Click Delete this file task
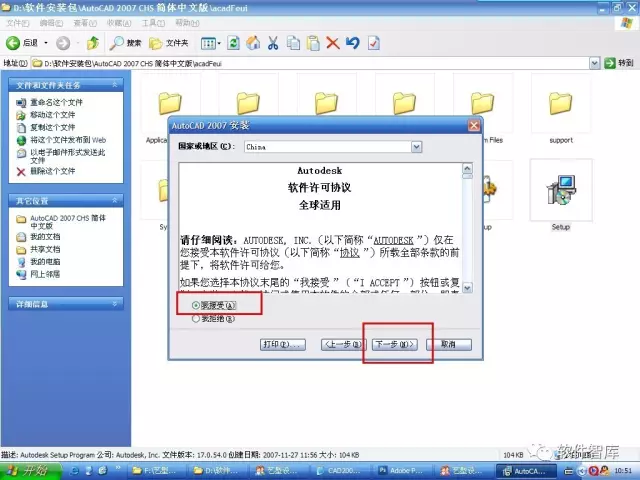Viewport: 640px width, 480px height. pyautogui.click(x=53, y=171)
